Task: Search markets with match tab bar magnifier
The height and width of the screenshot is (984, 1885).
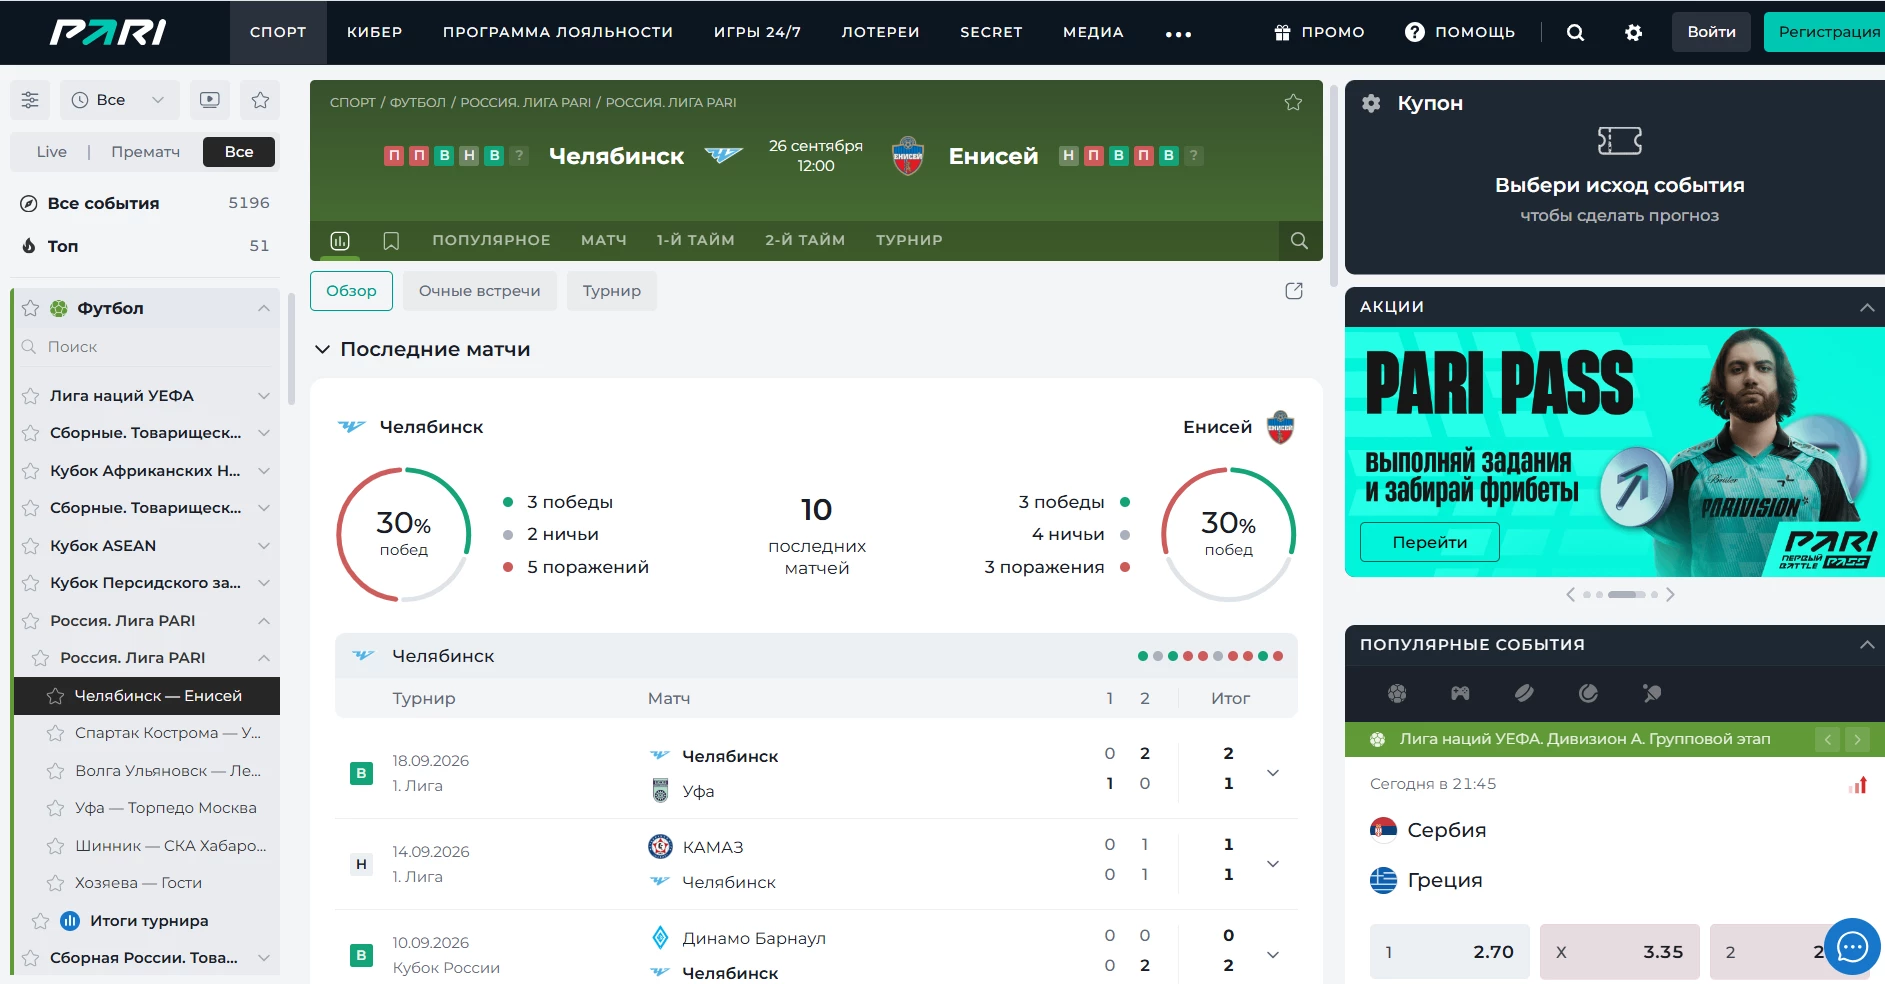Action: tap(1299, 240)
